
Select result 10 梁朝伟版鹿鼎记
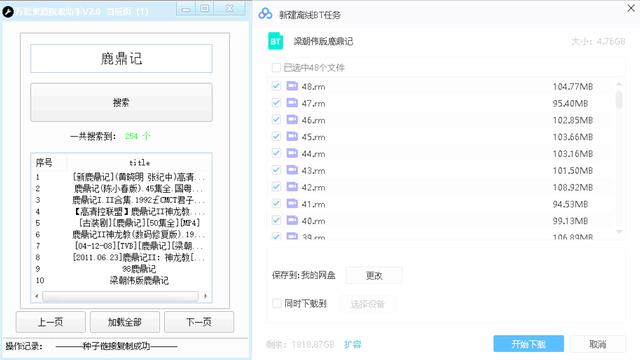[x=121, y=280]
